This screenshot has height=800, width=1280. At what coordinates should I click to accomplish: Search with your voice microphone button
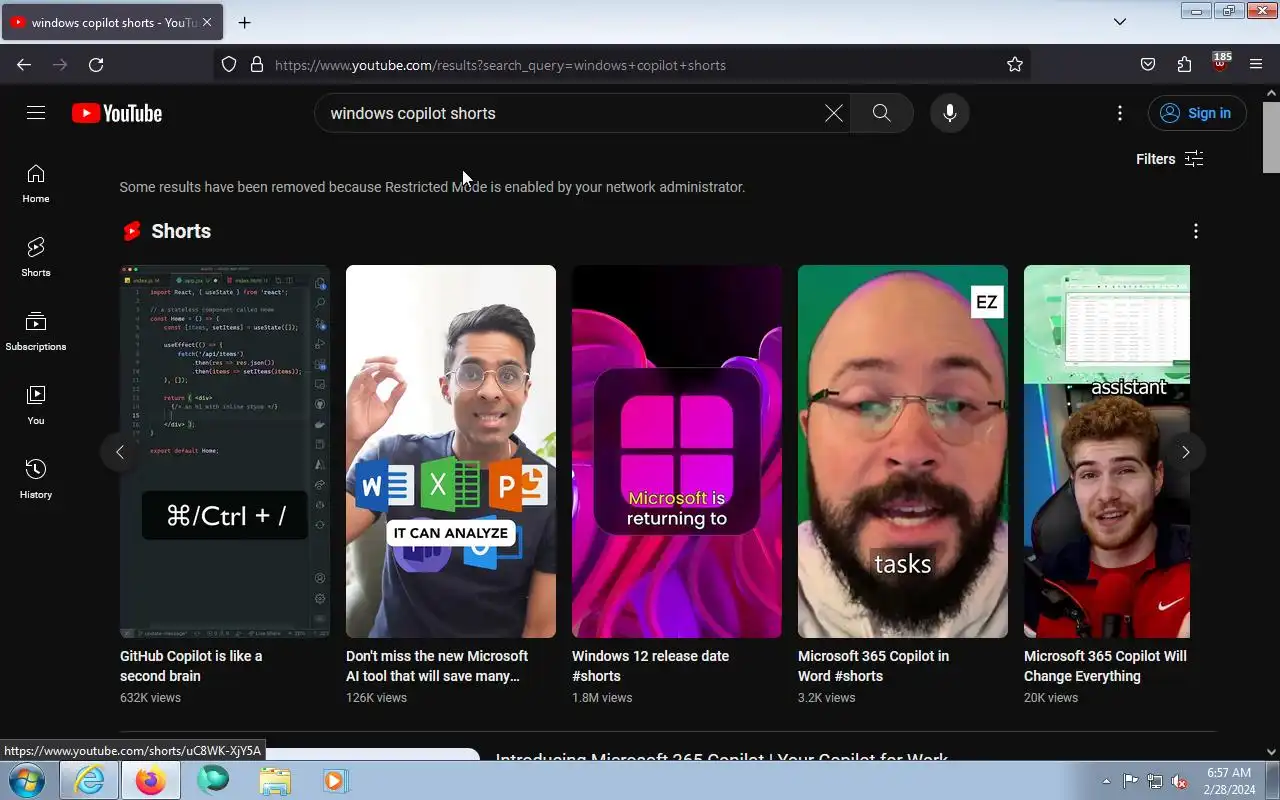(x=950, y=113)
